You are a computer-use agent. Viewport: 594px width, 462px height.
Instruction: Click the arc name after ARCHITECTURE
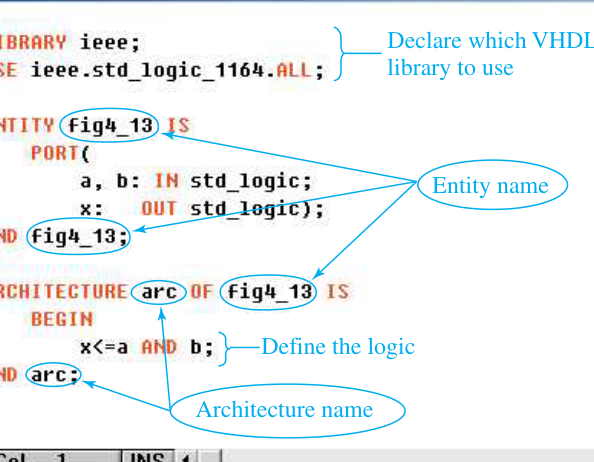click(159, 292)
